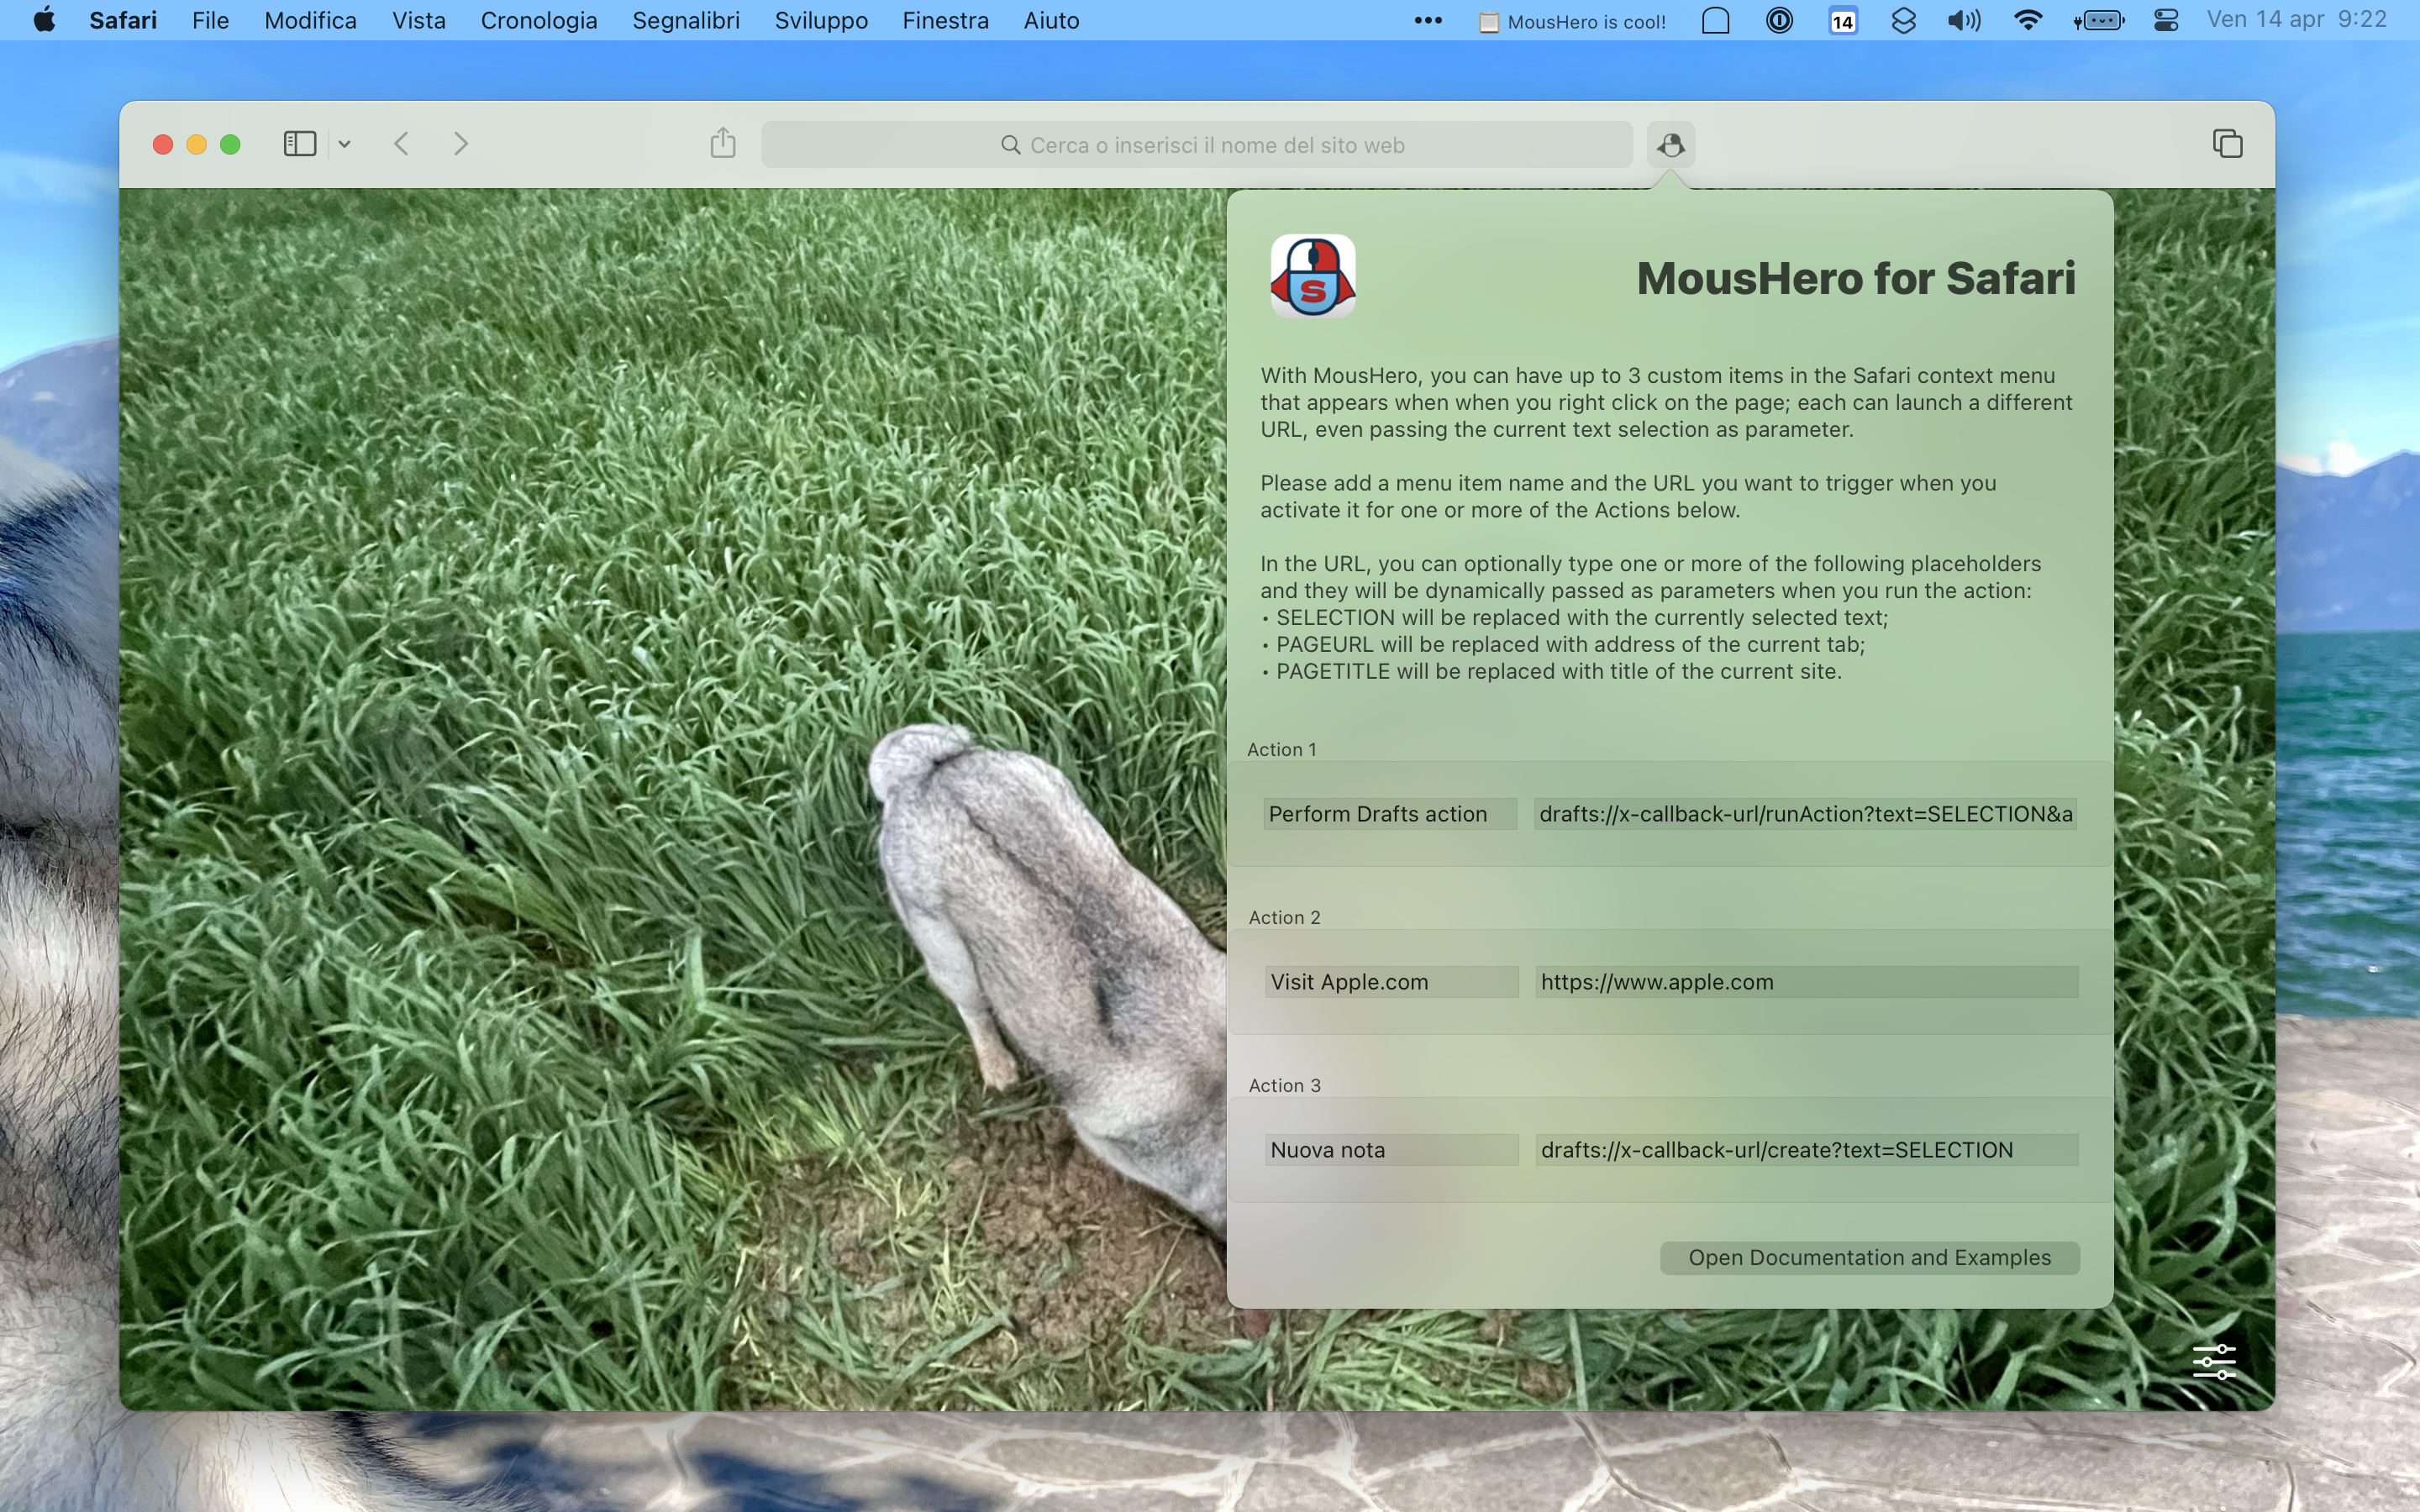
Task: Open the Segnalibri menu
Action: (x=686, y=20)
